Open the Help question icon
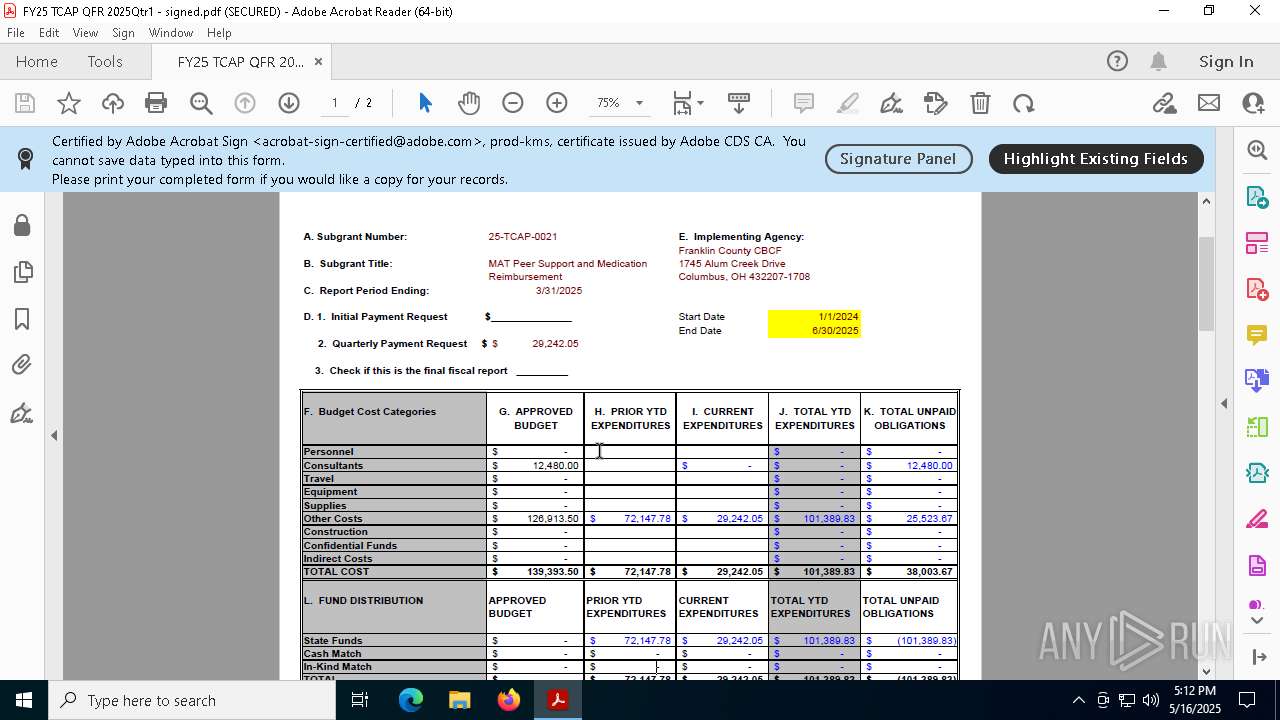Image resolution: width=1280 pixels, height=720 pixels. (1117, 61)
